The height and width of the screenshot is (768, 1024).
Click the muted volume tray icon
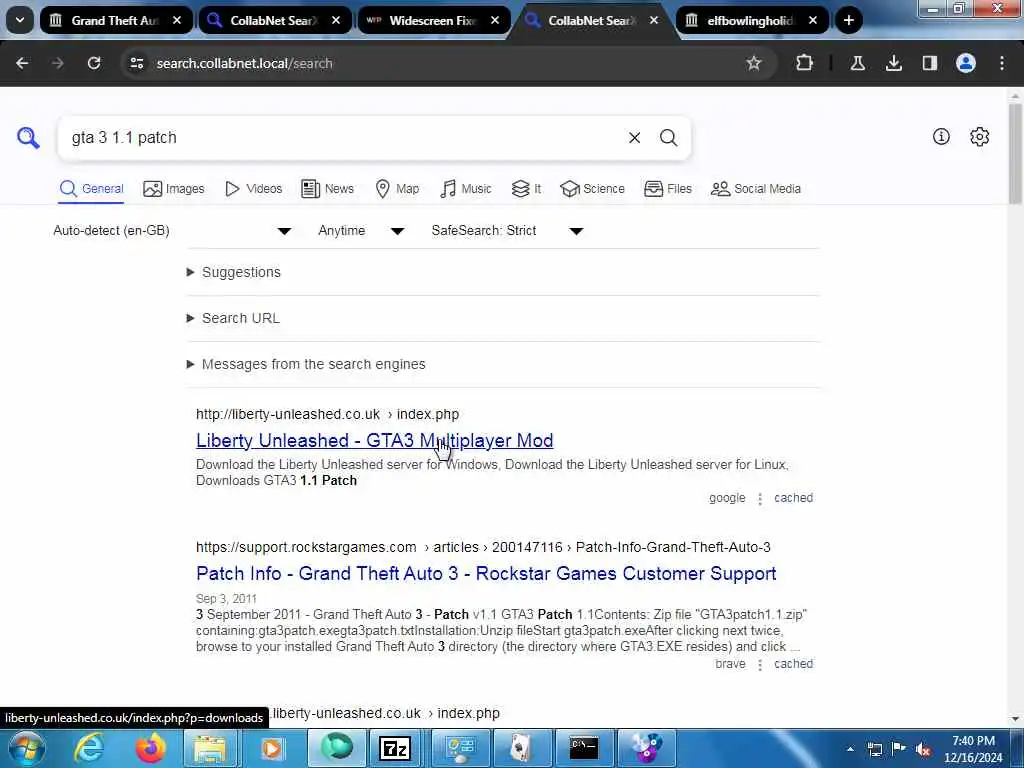coord(923,749)
